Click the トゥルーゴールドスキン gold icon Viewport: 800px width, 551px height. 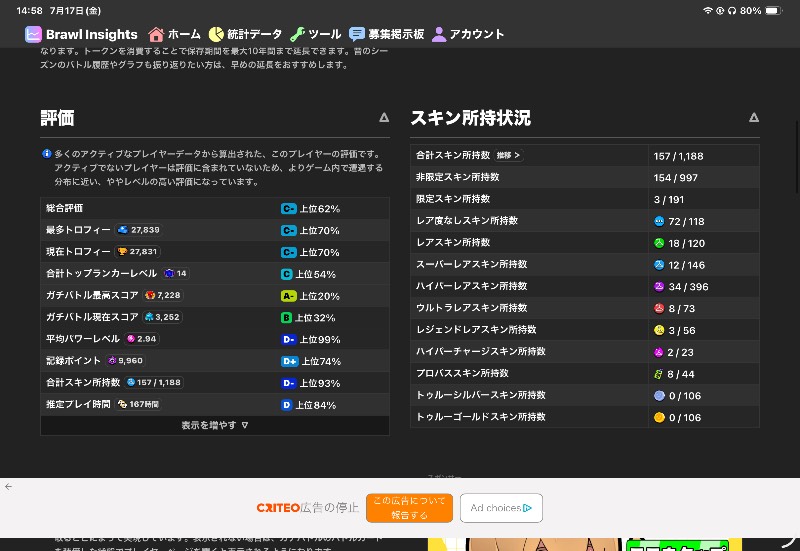[659, 417]
